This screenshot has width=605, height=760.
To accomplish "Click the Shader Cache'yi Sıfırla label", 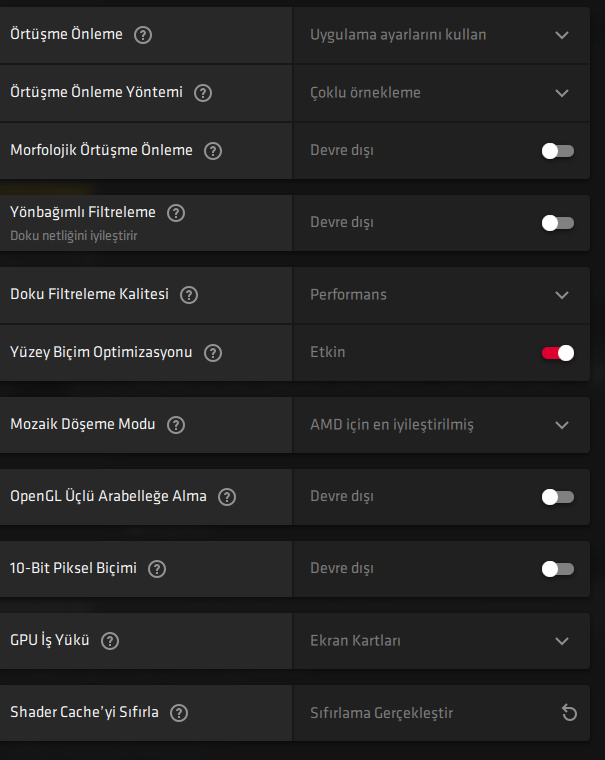I will tap(84, 713).
